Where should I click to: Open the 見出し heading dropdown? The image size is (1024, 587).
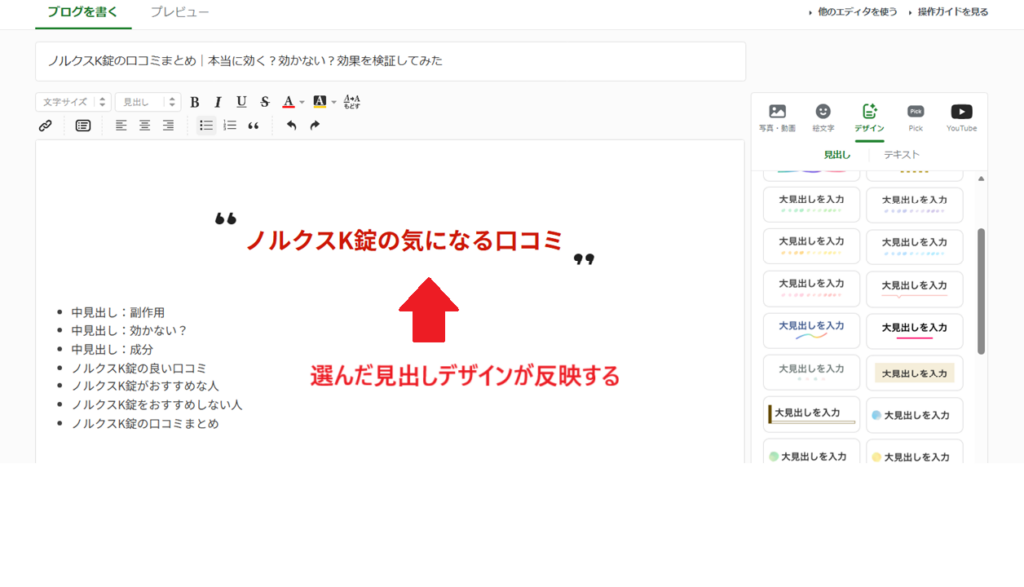coord(147,102)
